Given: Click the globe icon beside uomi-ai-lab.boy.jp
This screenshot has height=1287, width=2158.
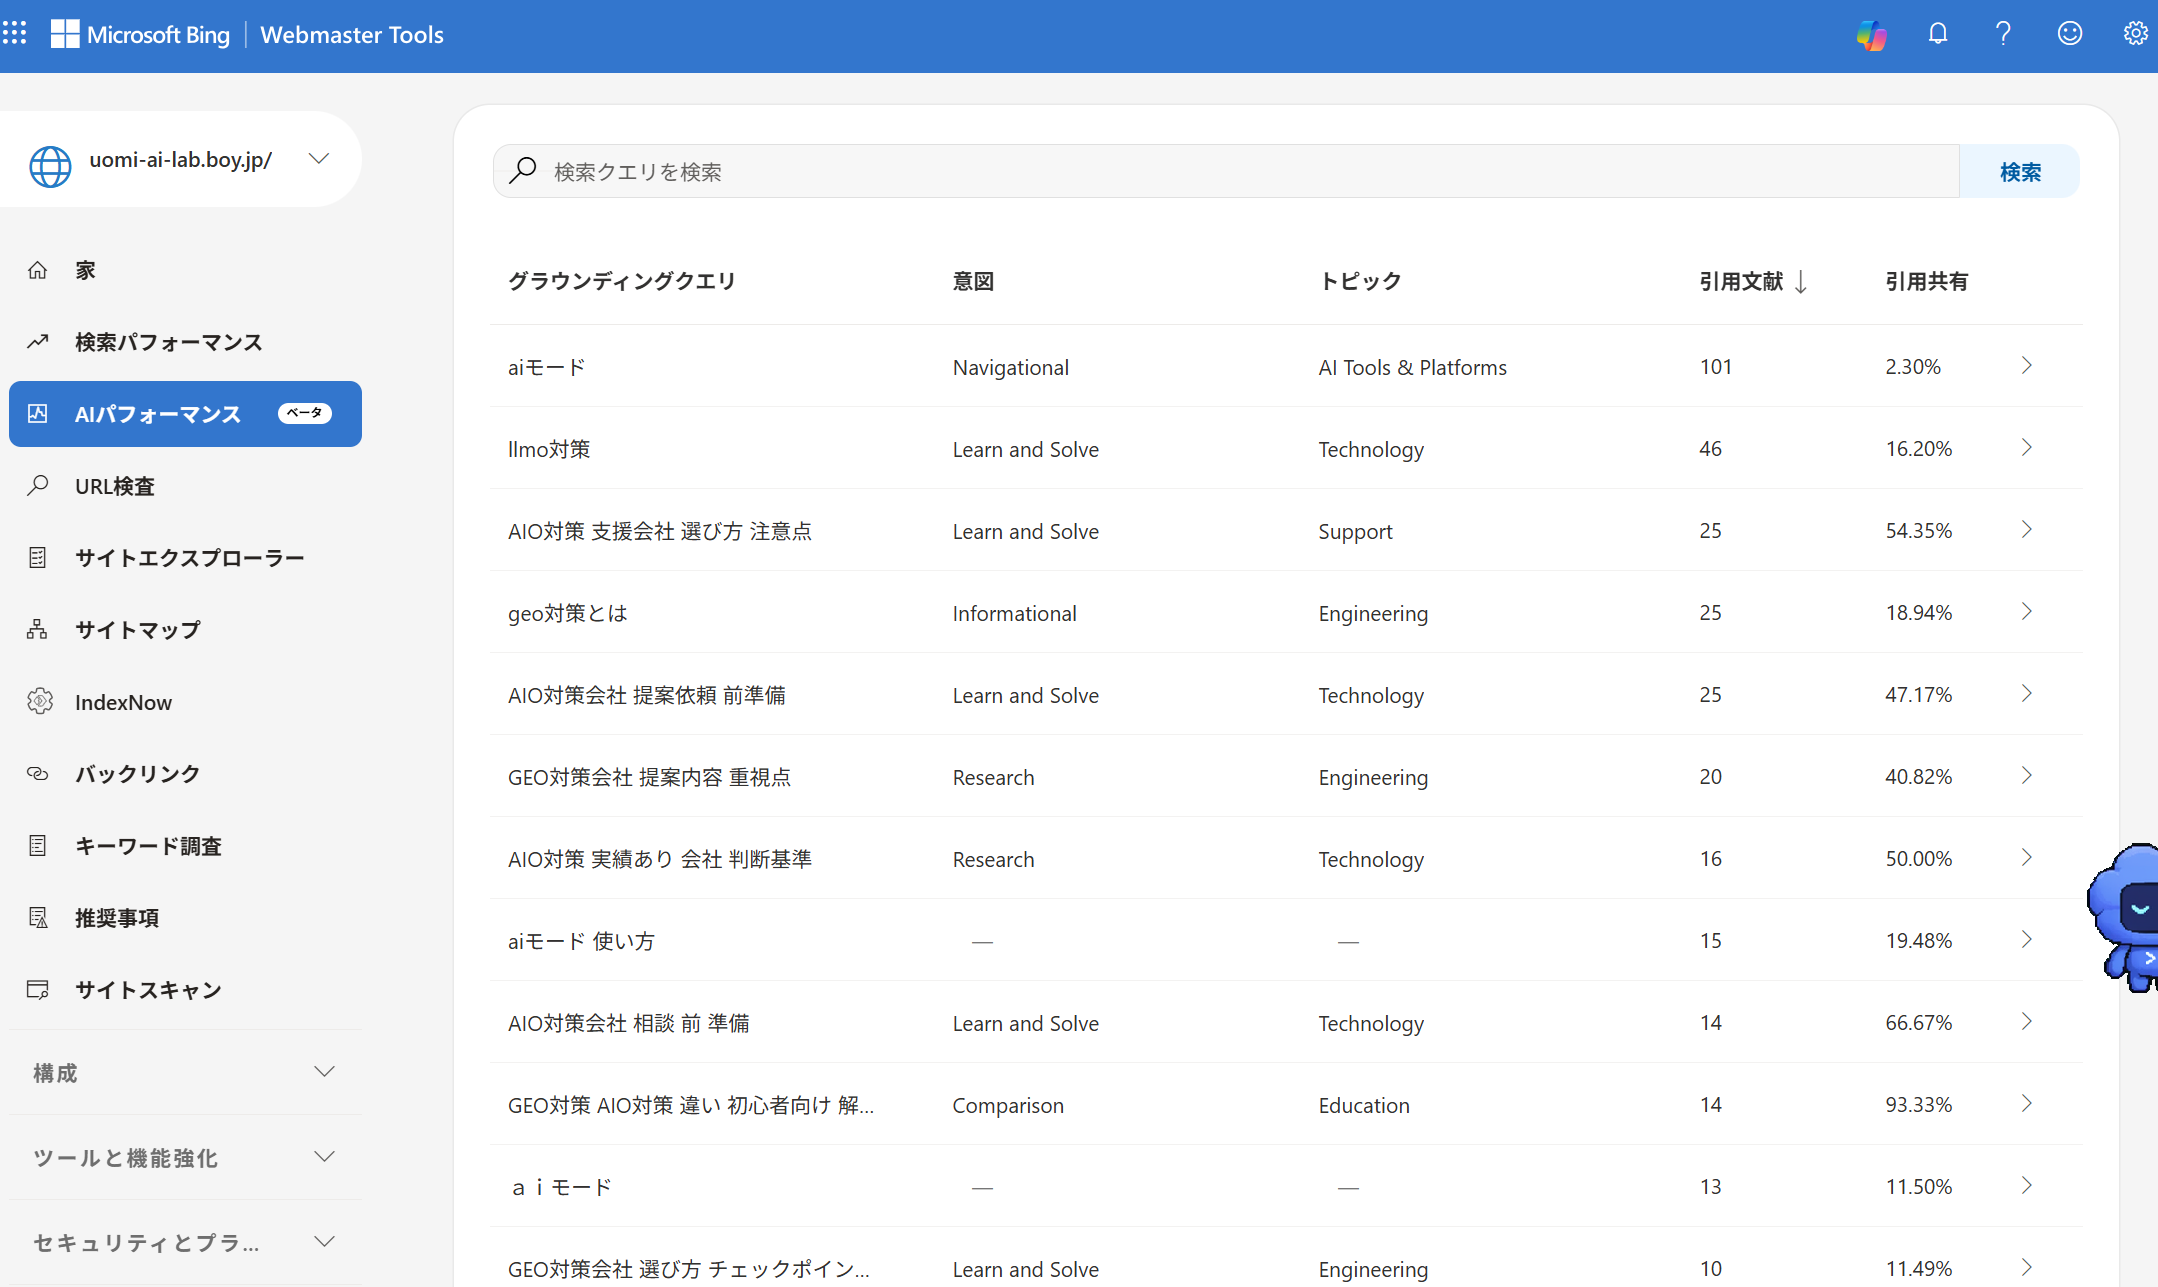Looking at the screenshot, I should [50, 166].
